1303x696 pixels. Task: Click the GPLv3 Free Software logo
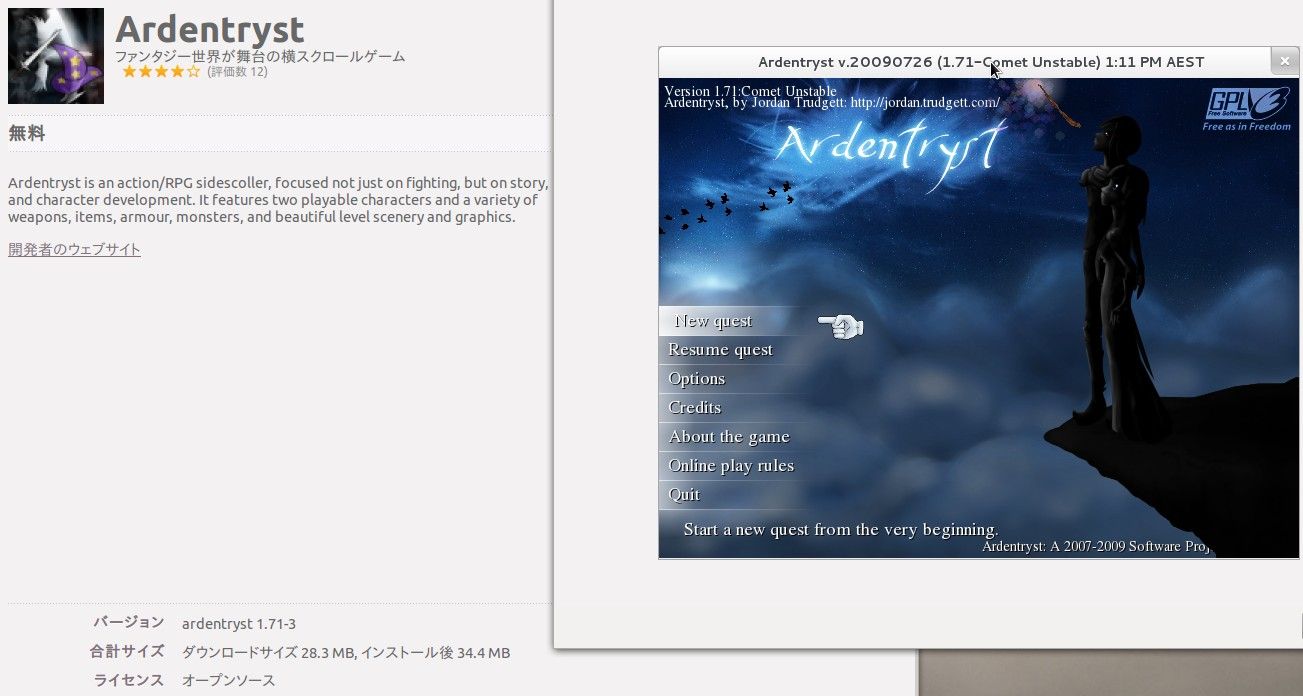[x=1246, y=110]
